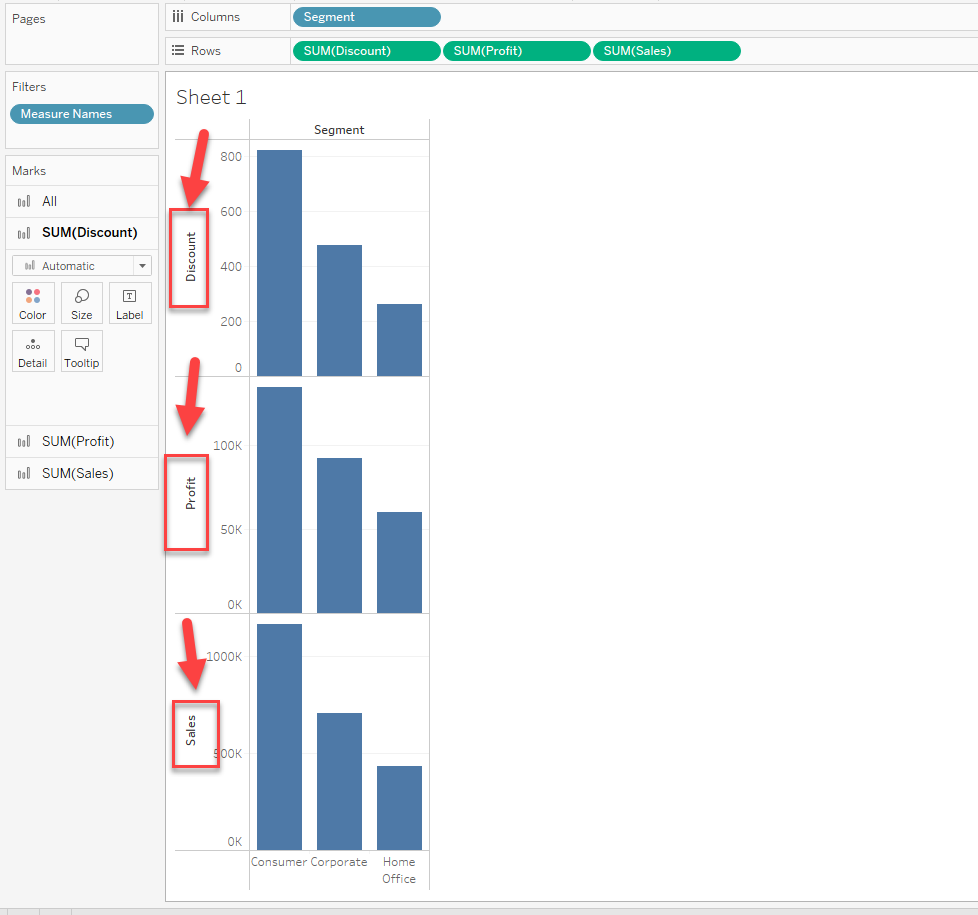Click the SUM(Discount) pill on Rows
Viewport: 978px width, 915px height.
pyautogui.click(x=366, y=51)
